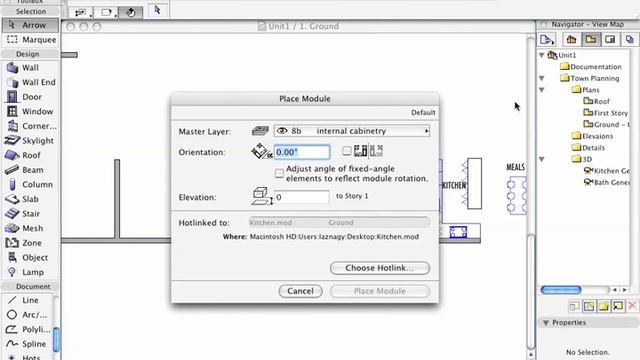The width and height of the screenshot is (640, 360).
Task: Switch Navigator to Publisher Sets icon
Action: pyautogui.click(x=629, y=40)
